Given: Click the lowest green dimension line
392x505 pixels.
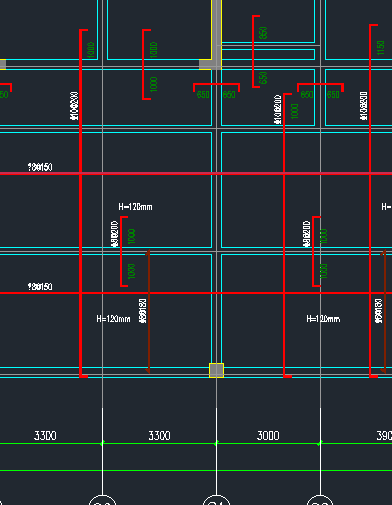Looking at the screenshot, I should (196, 470).
